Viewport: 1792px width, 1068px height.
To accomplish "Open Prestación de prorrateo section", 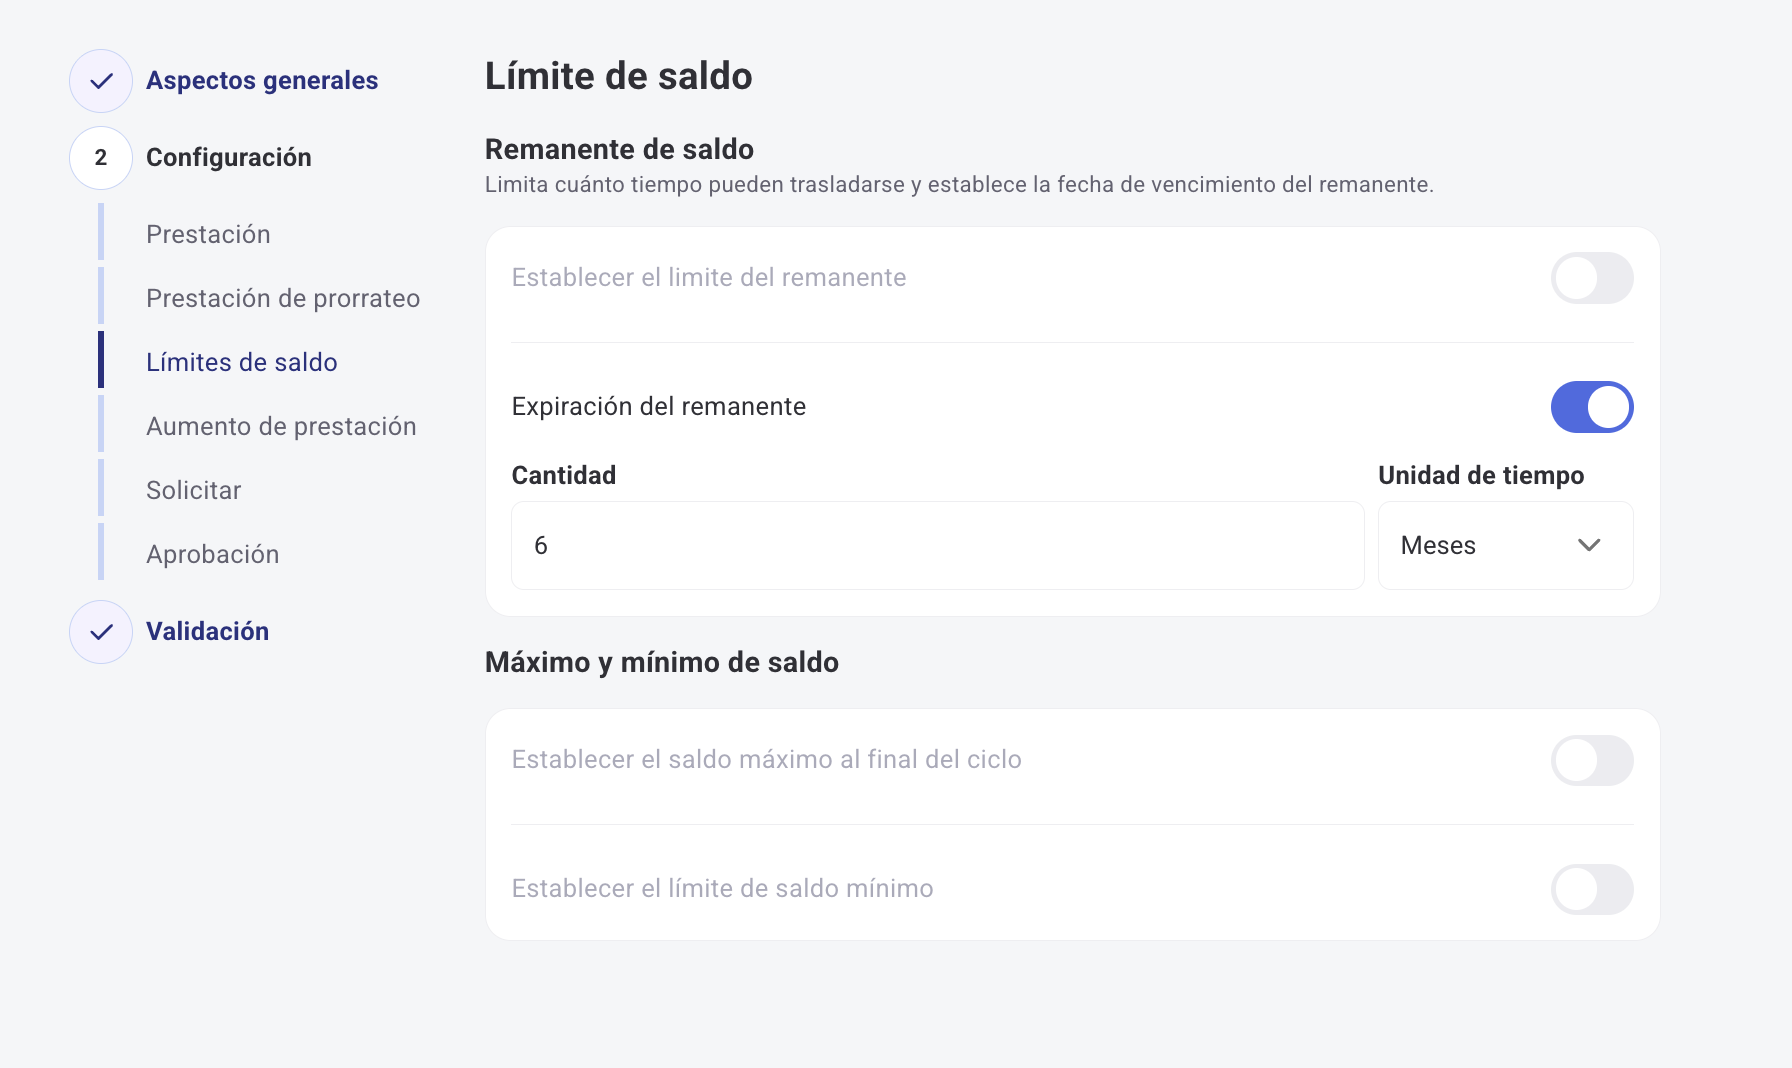I will pyautogui.click(x=283, y=298).
